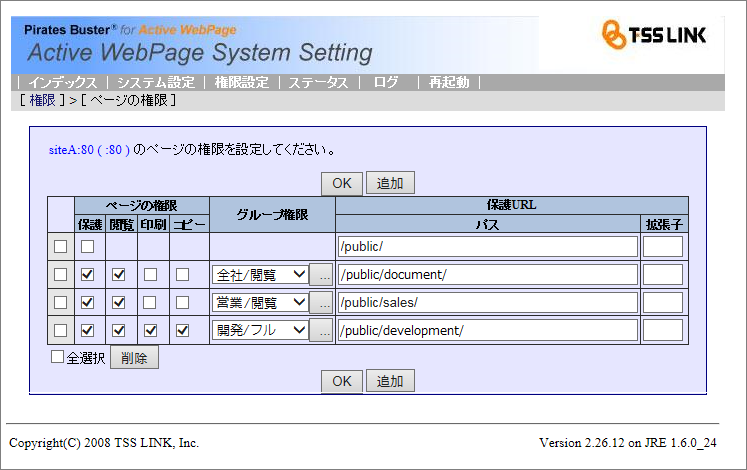Click ellipsis button beside 全社/閲覧 dropdown
This screenshot has width=747, height=470.
point(322,275)
